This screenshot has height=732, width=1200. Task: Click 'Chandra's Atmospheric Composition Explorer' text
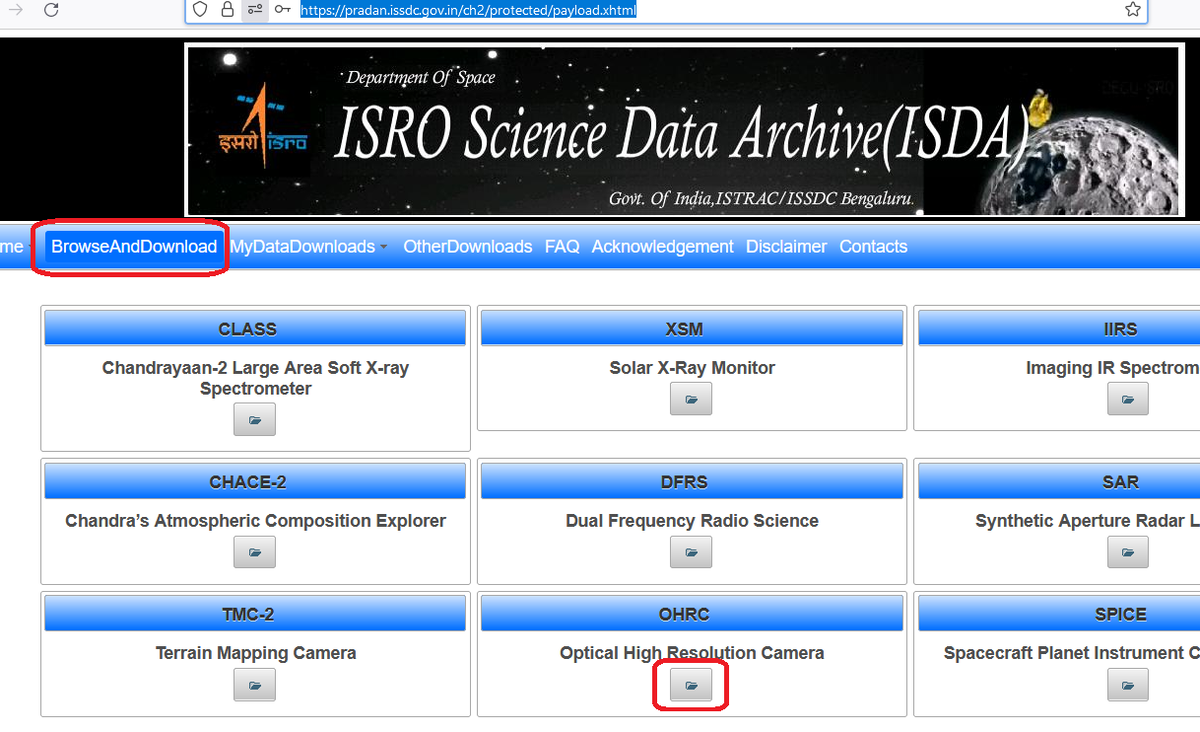[x=255, y=521]
